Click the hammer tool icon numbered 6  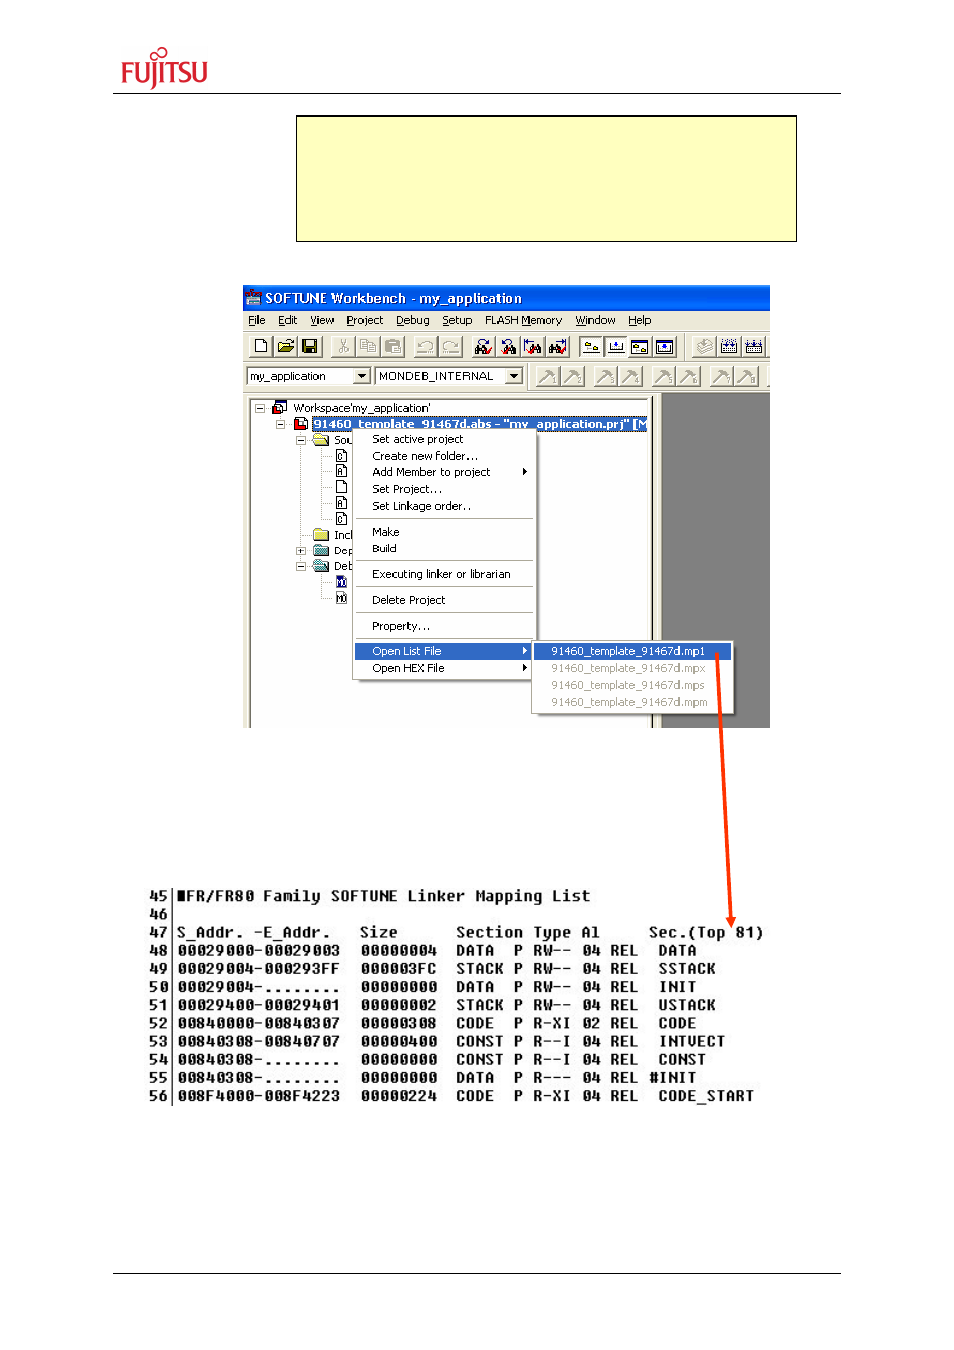688,377
